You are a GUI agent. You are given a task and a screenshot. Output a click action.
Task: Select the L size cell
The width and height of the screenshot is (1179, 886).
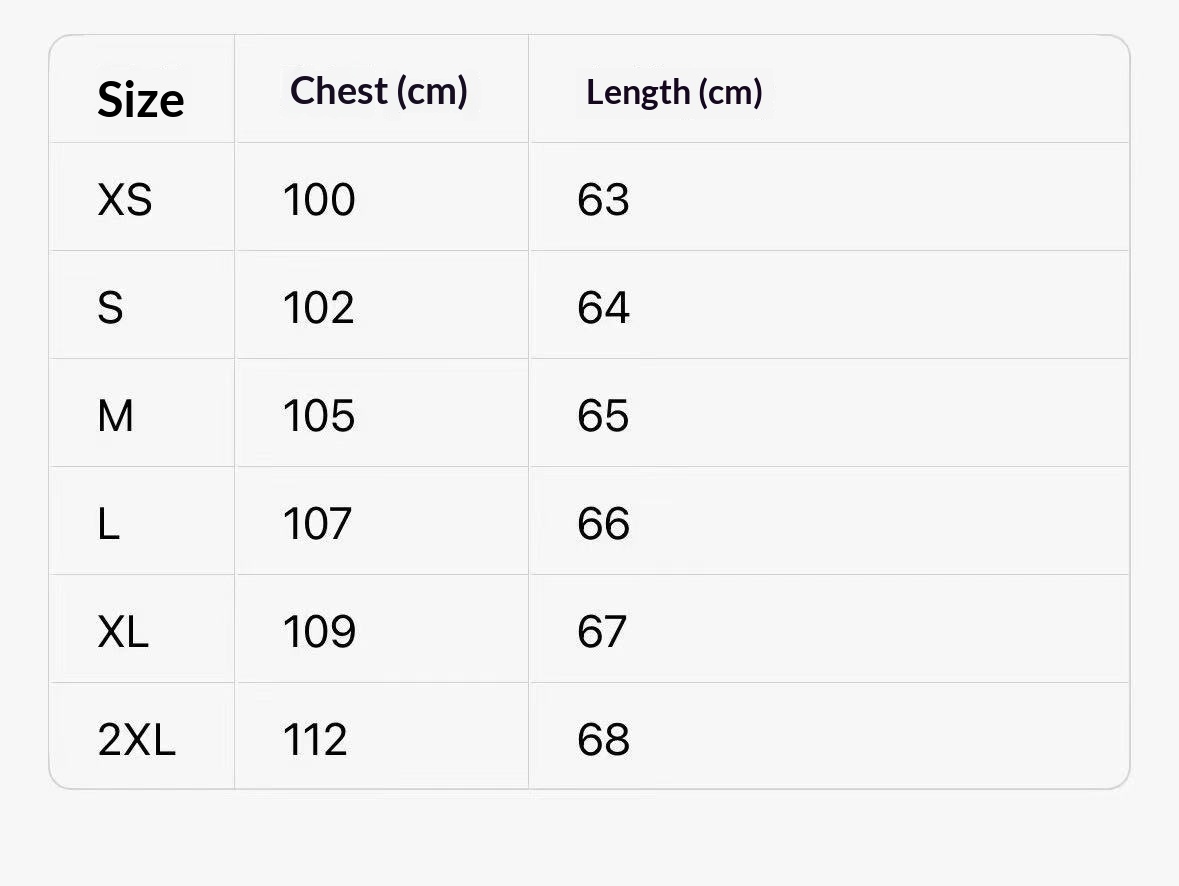click(108, 523)
